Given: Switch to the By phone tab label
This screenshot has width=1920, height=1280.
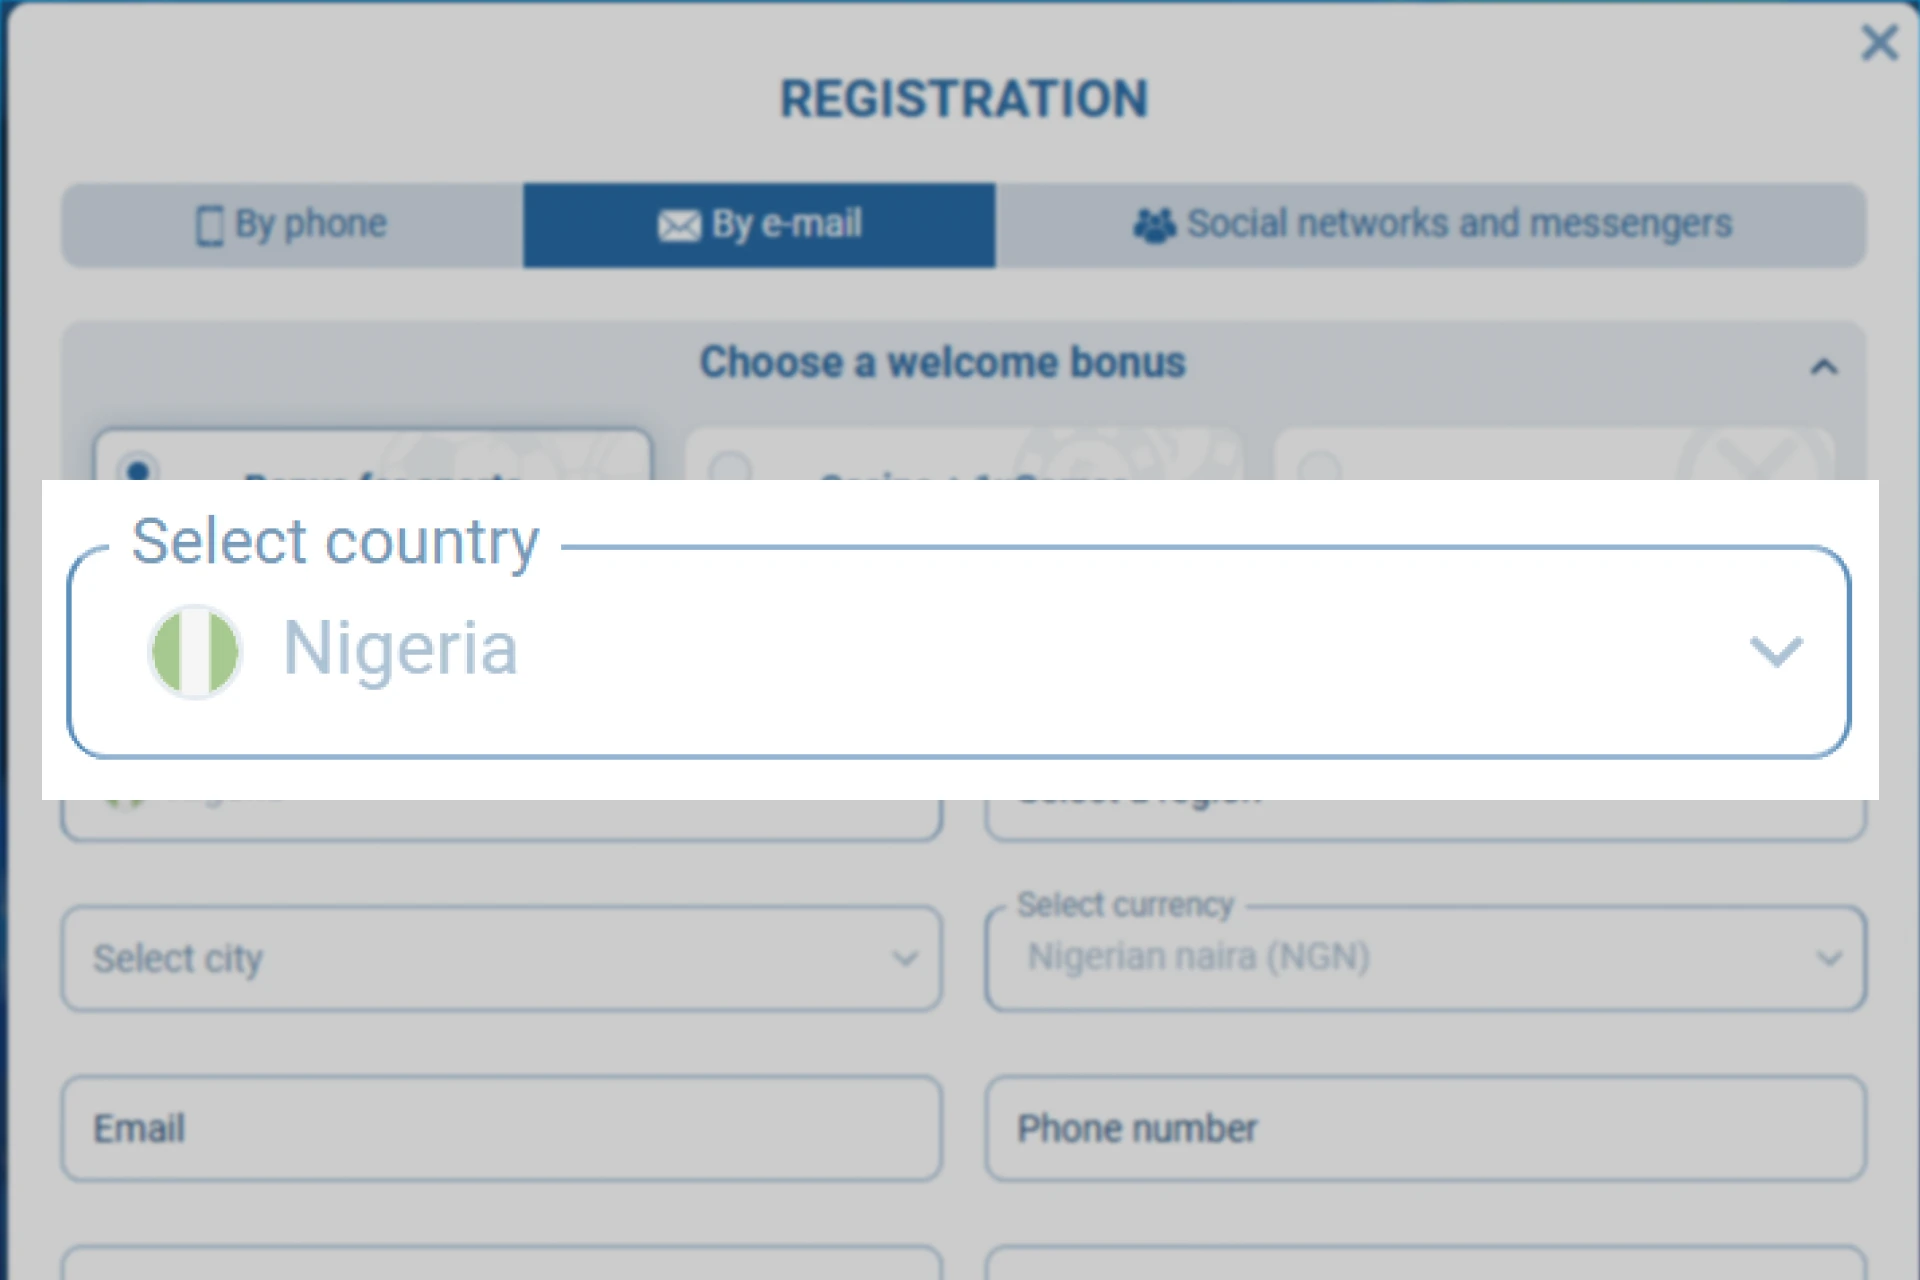Looking at the screenshot, I should (x=310, y=224).
